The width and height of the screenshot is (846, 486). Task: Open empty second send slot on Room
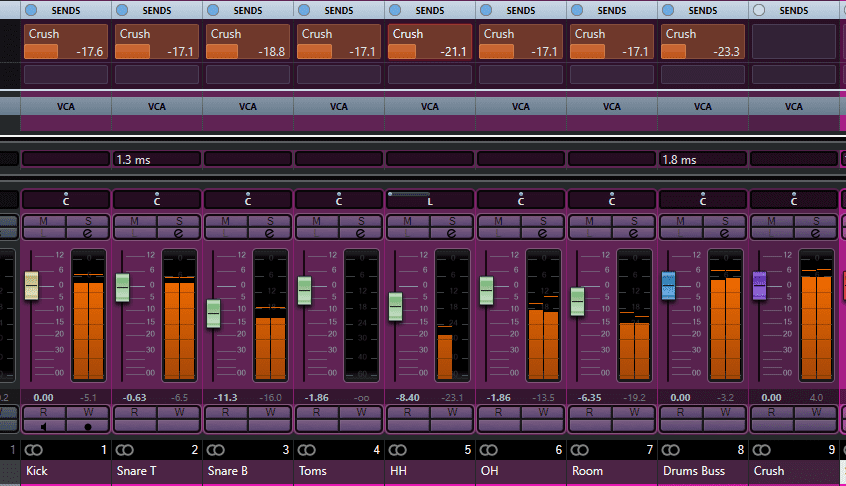pos(612,74)
